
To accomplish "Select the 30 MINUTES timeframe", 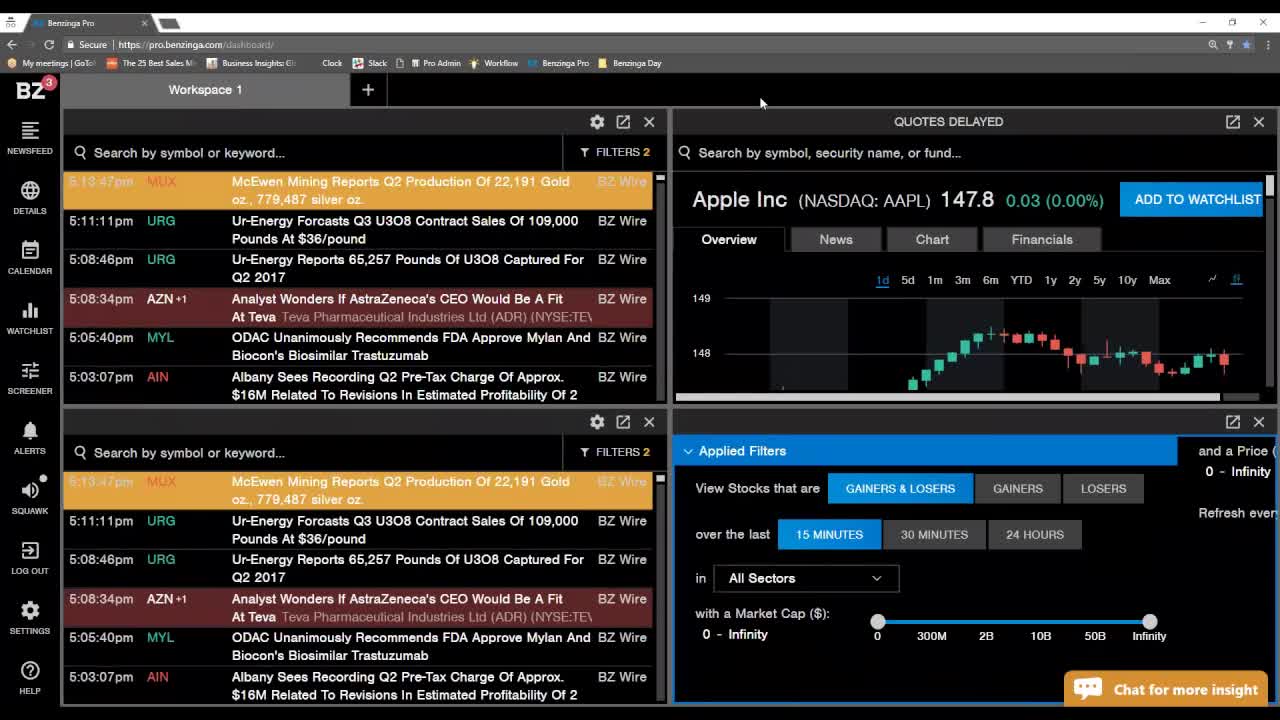I will click(x=934, y=534).
